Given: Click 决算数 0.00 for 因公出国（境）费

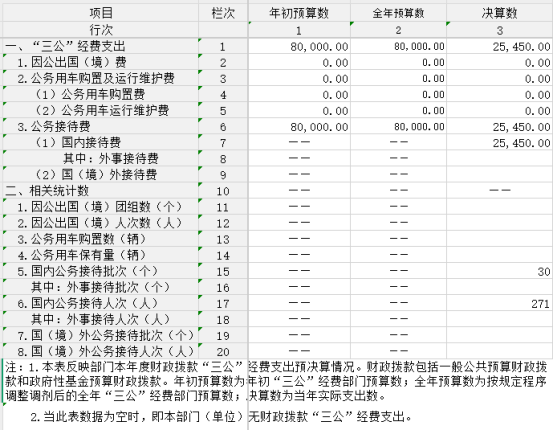Looking at the screenshot, I should point(537,63).
